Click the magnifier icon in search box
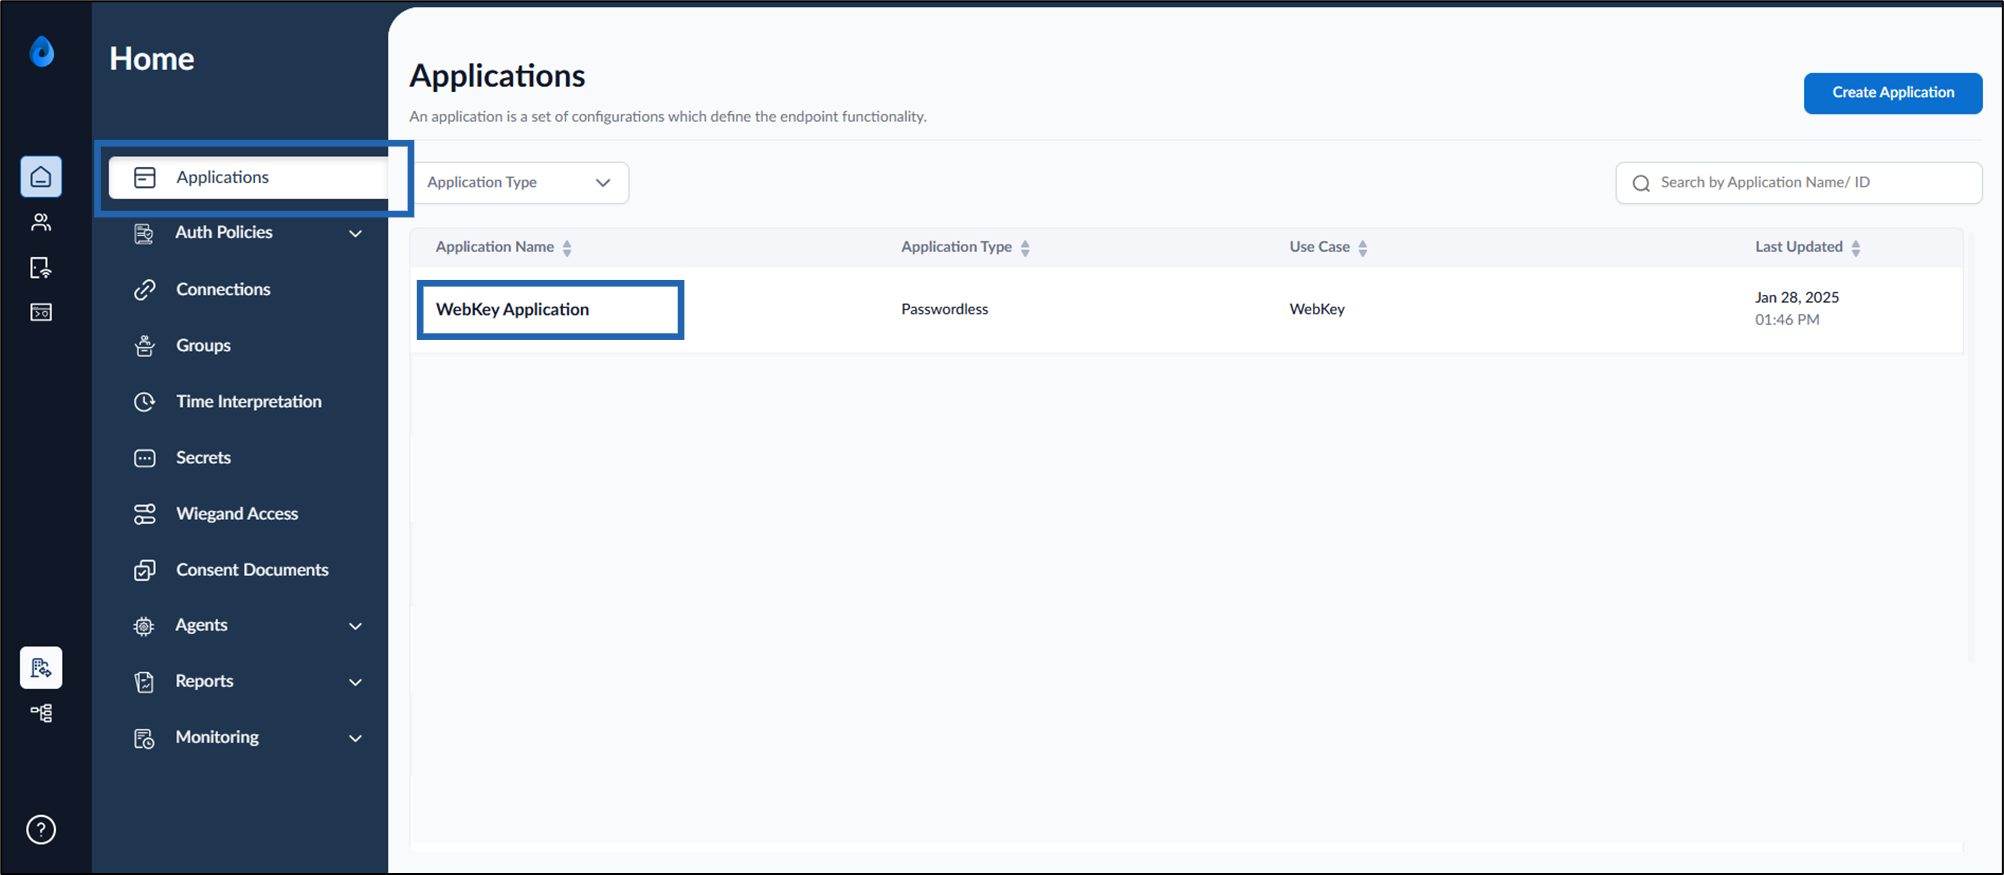Viewport: 2004px width, 875px height. click(1641, 183)
